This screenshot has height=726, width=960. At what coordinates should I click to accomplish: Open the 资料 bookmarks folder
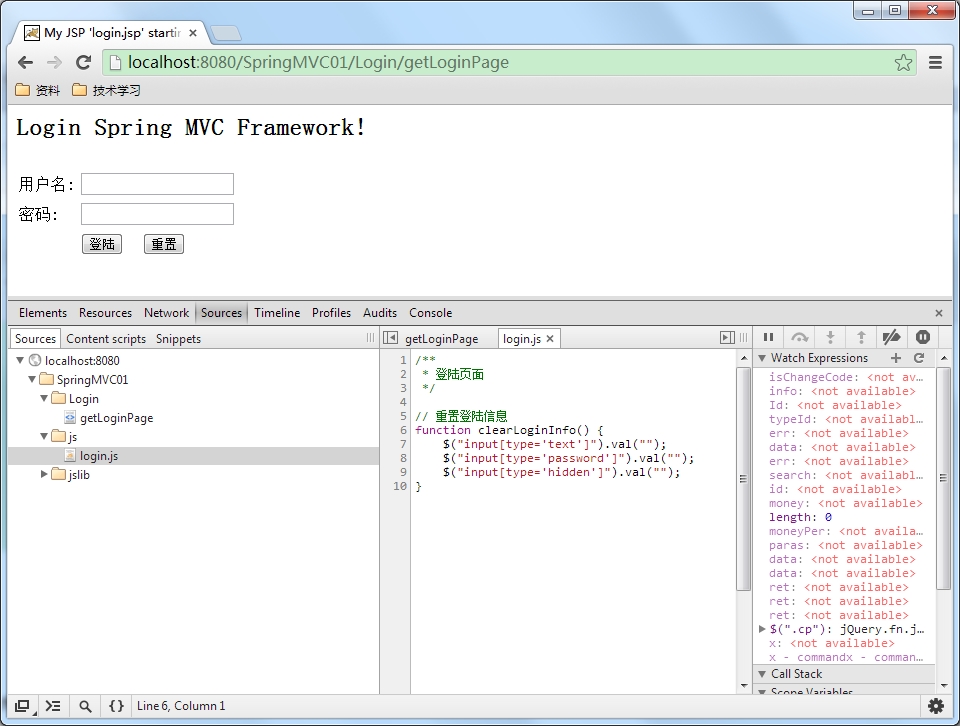(38, 91)
